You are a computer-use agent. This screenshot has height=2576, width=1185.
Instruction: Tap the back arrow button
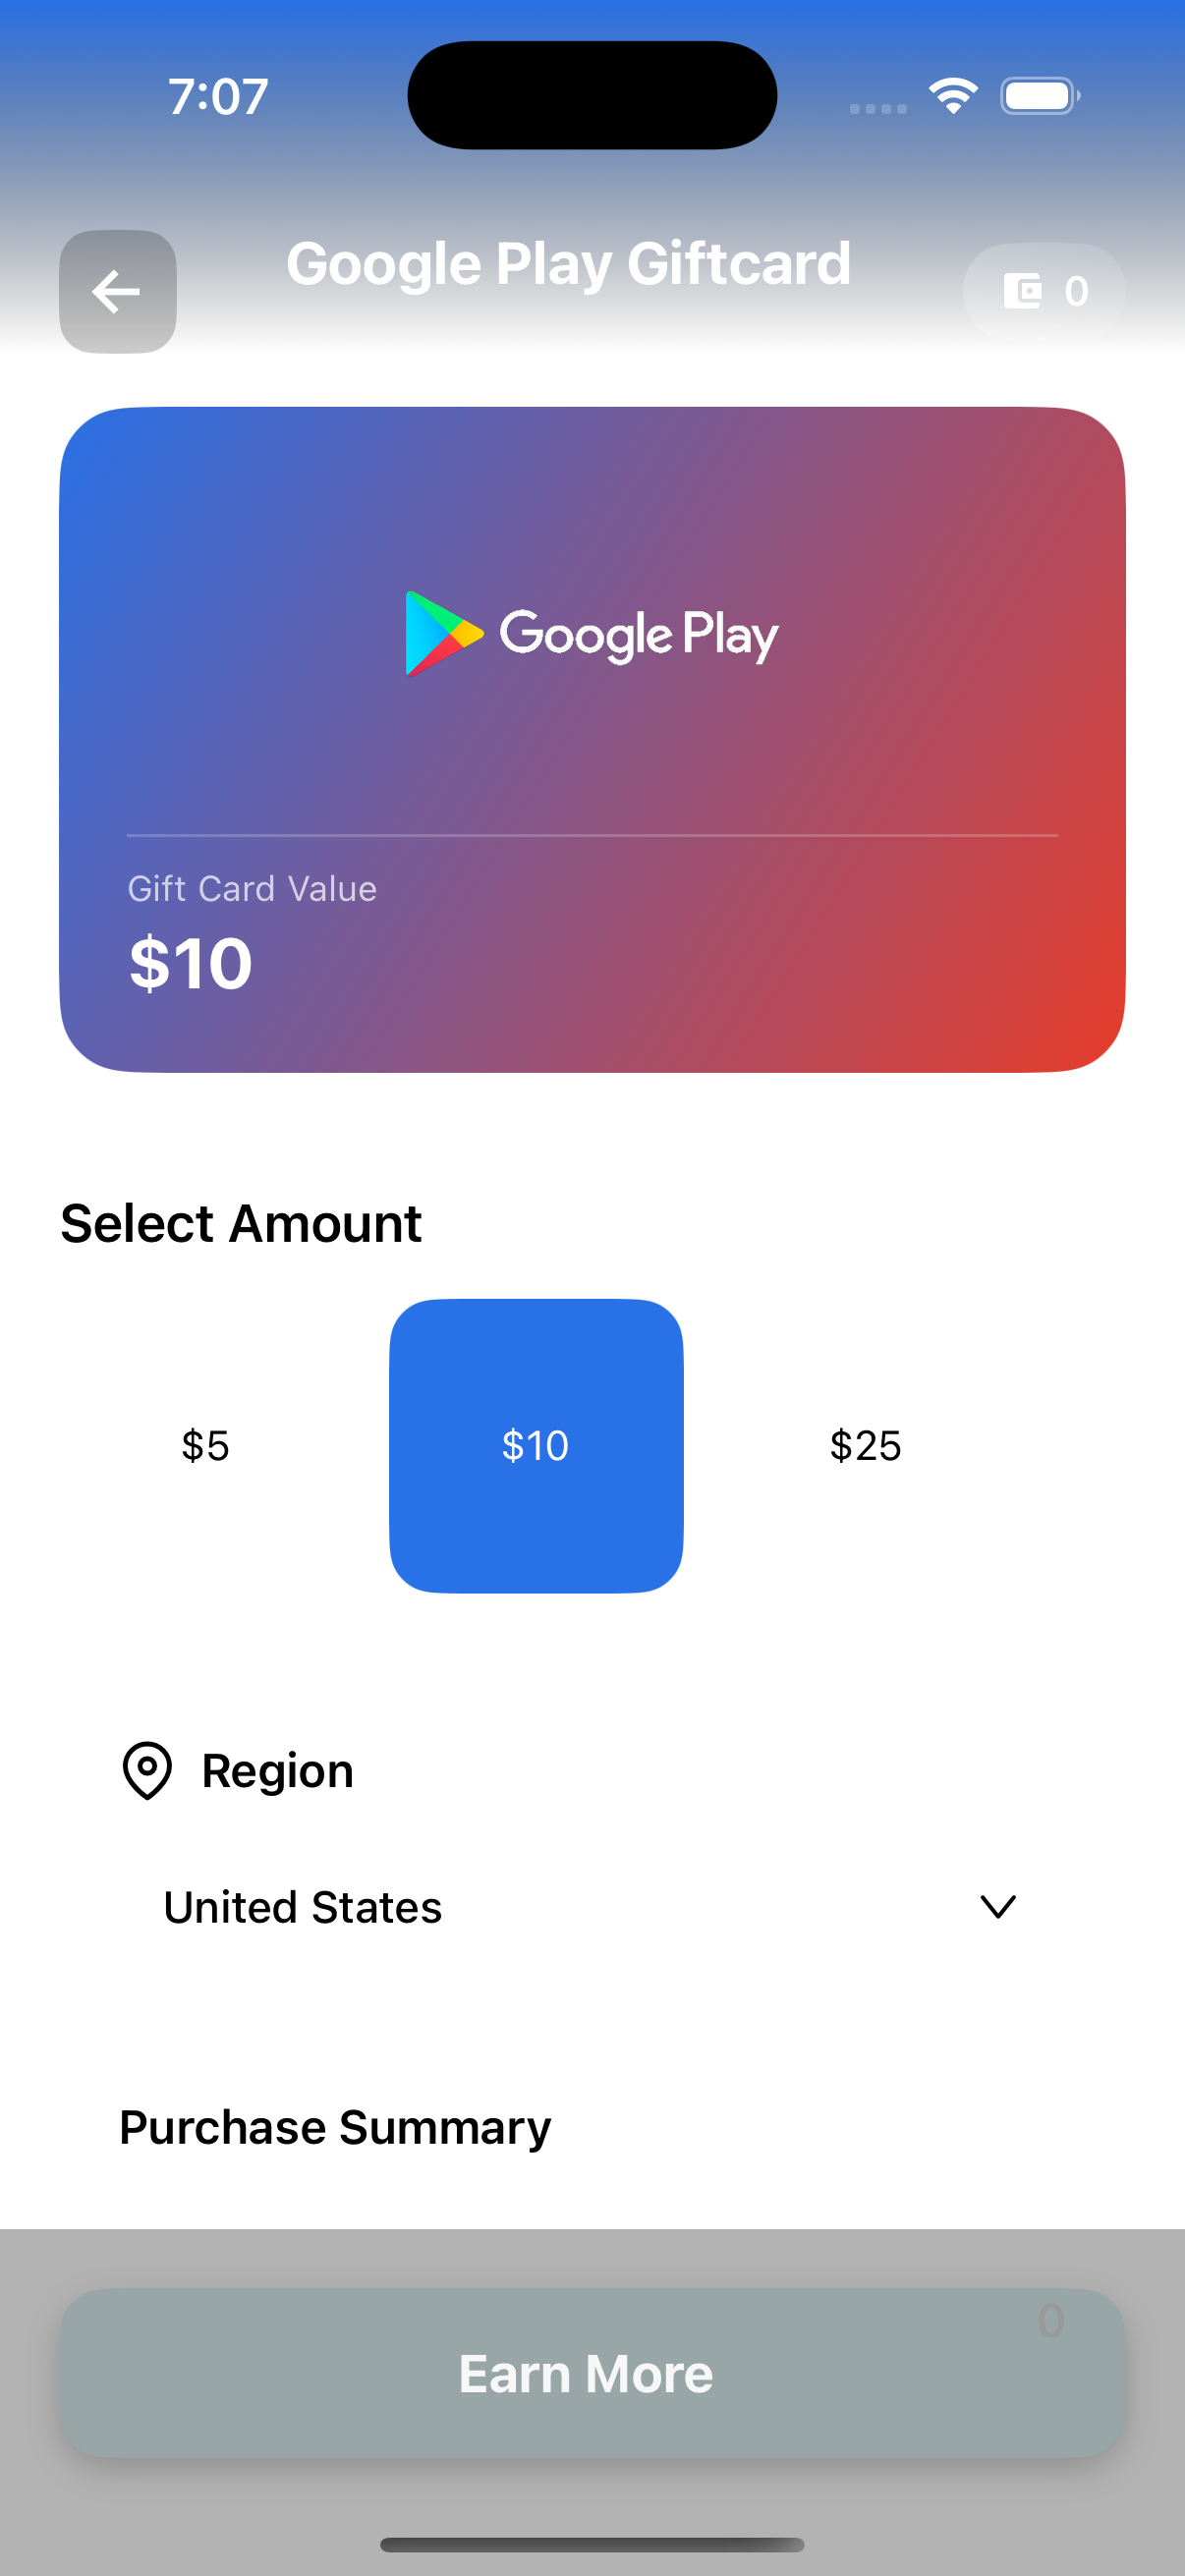[117, 292]
